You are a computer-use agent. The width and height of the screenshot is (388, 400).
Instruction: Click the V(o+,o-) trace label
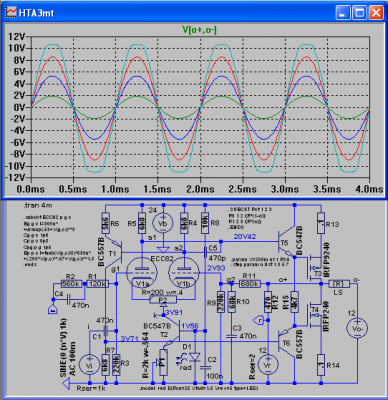(x=200, y=30)
